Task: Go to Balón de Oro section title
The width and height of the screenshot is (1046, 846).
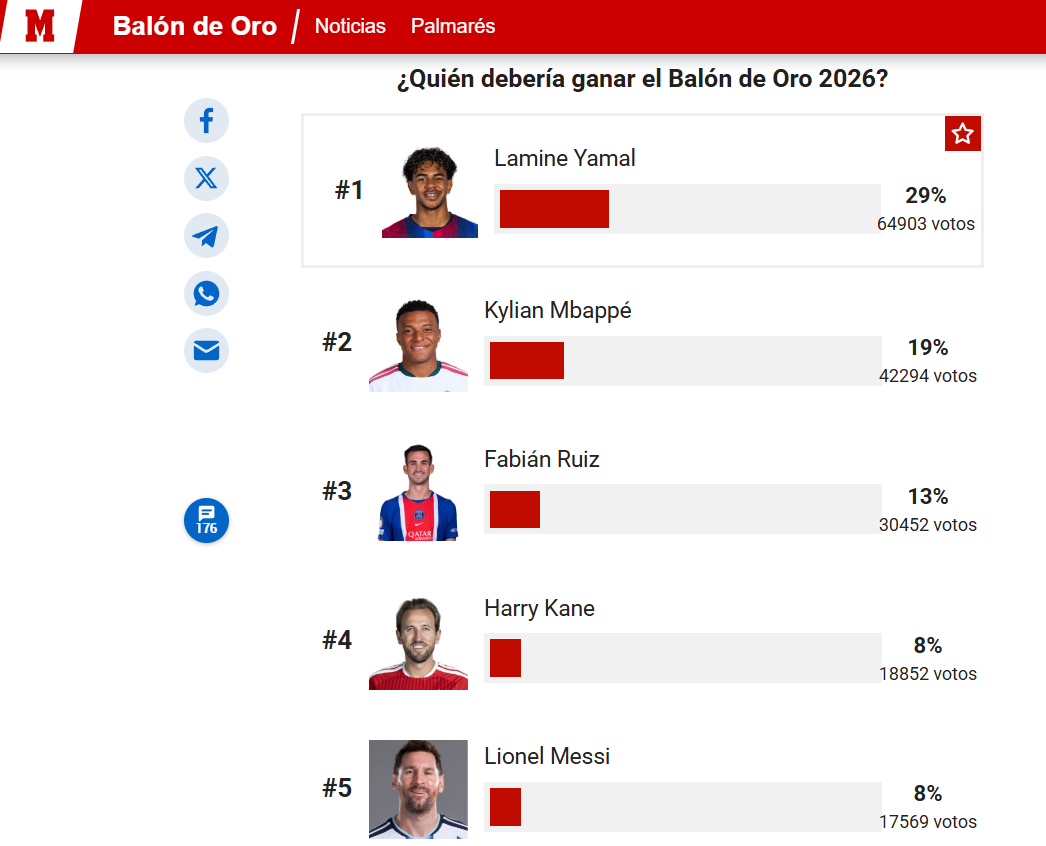Action: (195, 26)
